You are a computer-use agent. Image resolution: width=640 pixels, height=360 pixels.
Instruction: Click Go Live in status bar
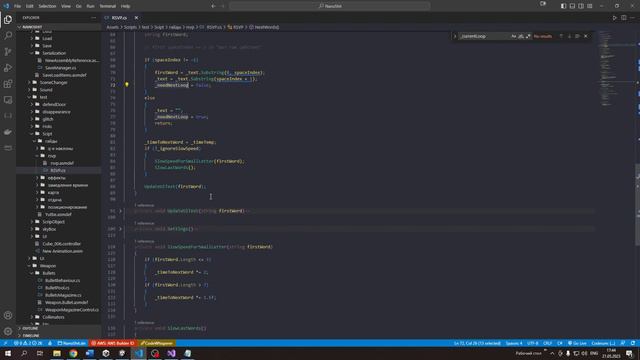pos(577,343)
